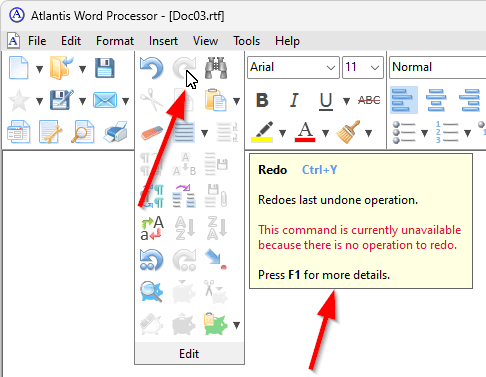Open the Paste dropdown arrow
The height and width of the screenshot is (377, 486).
click(236, 101)
